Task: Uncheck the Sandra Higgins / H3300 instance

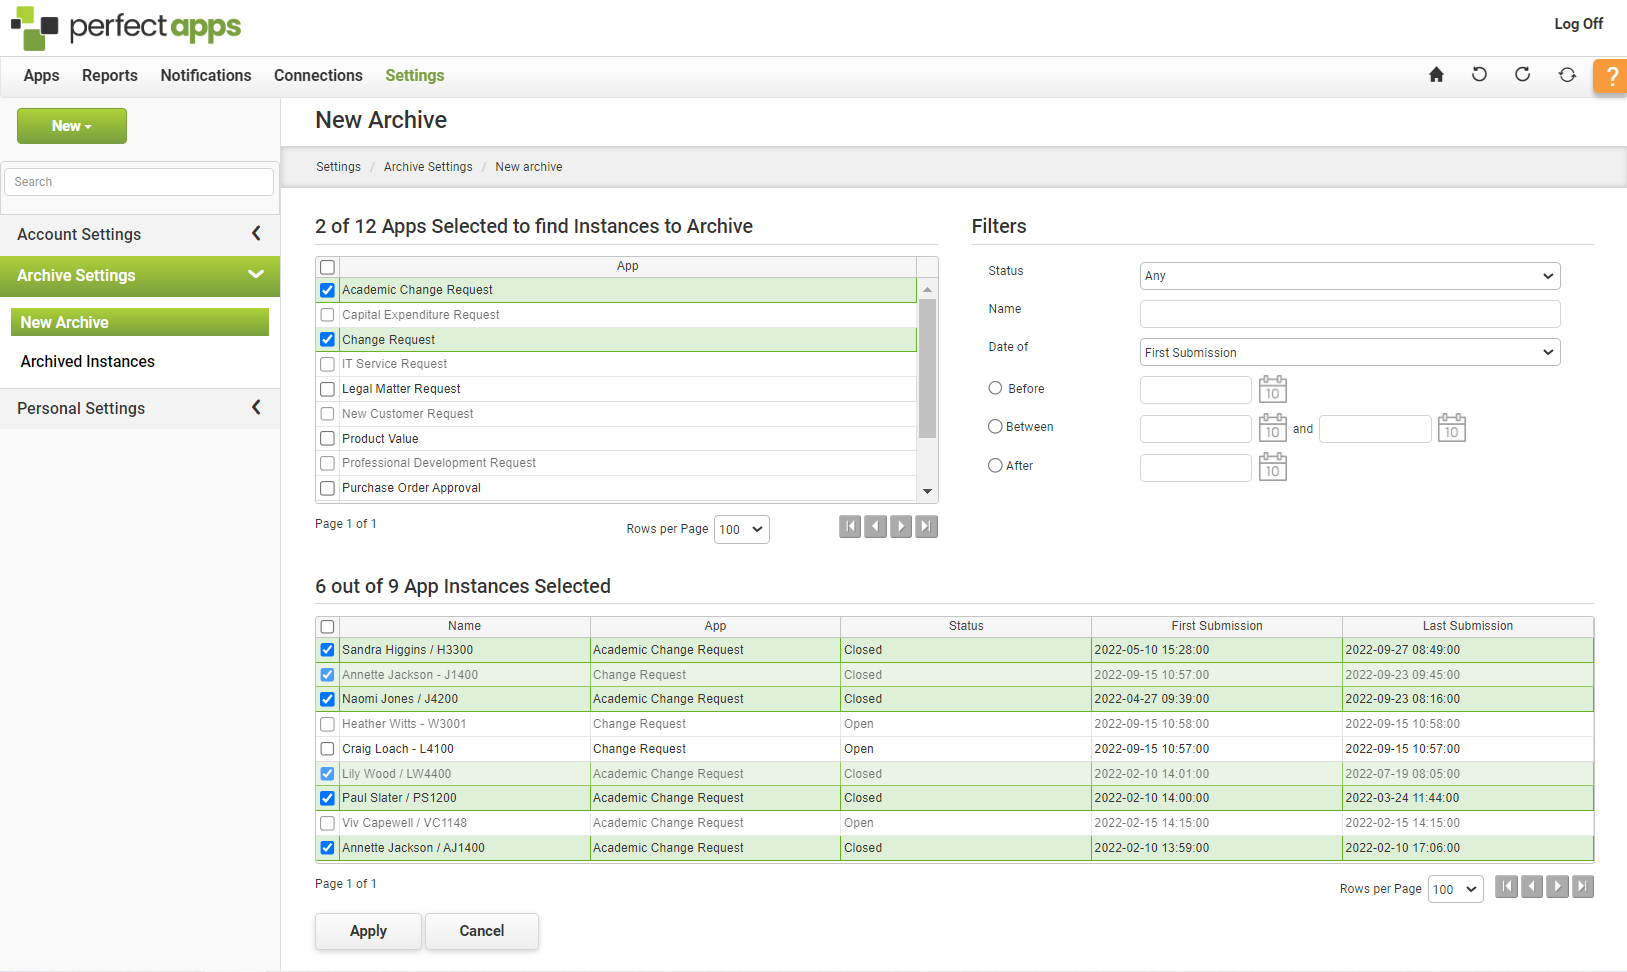Action: point(327,650)
